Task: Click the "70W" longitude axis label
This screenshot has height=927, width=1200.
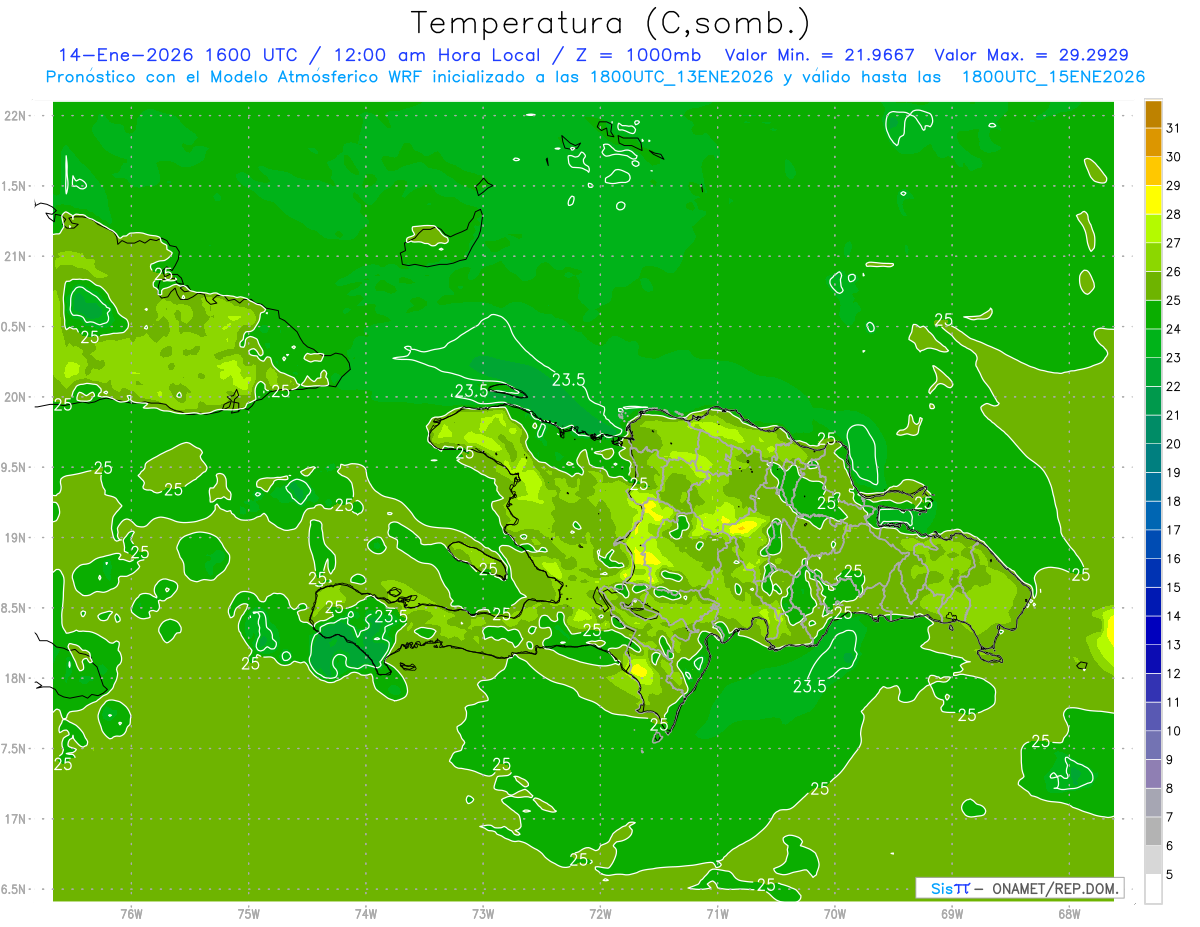Action: pyautogui.click(x=835, y=914)
